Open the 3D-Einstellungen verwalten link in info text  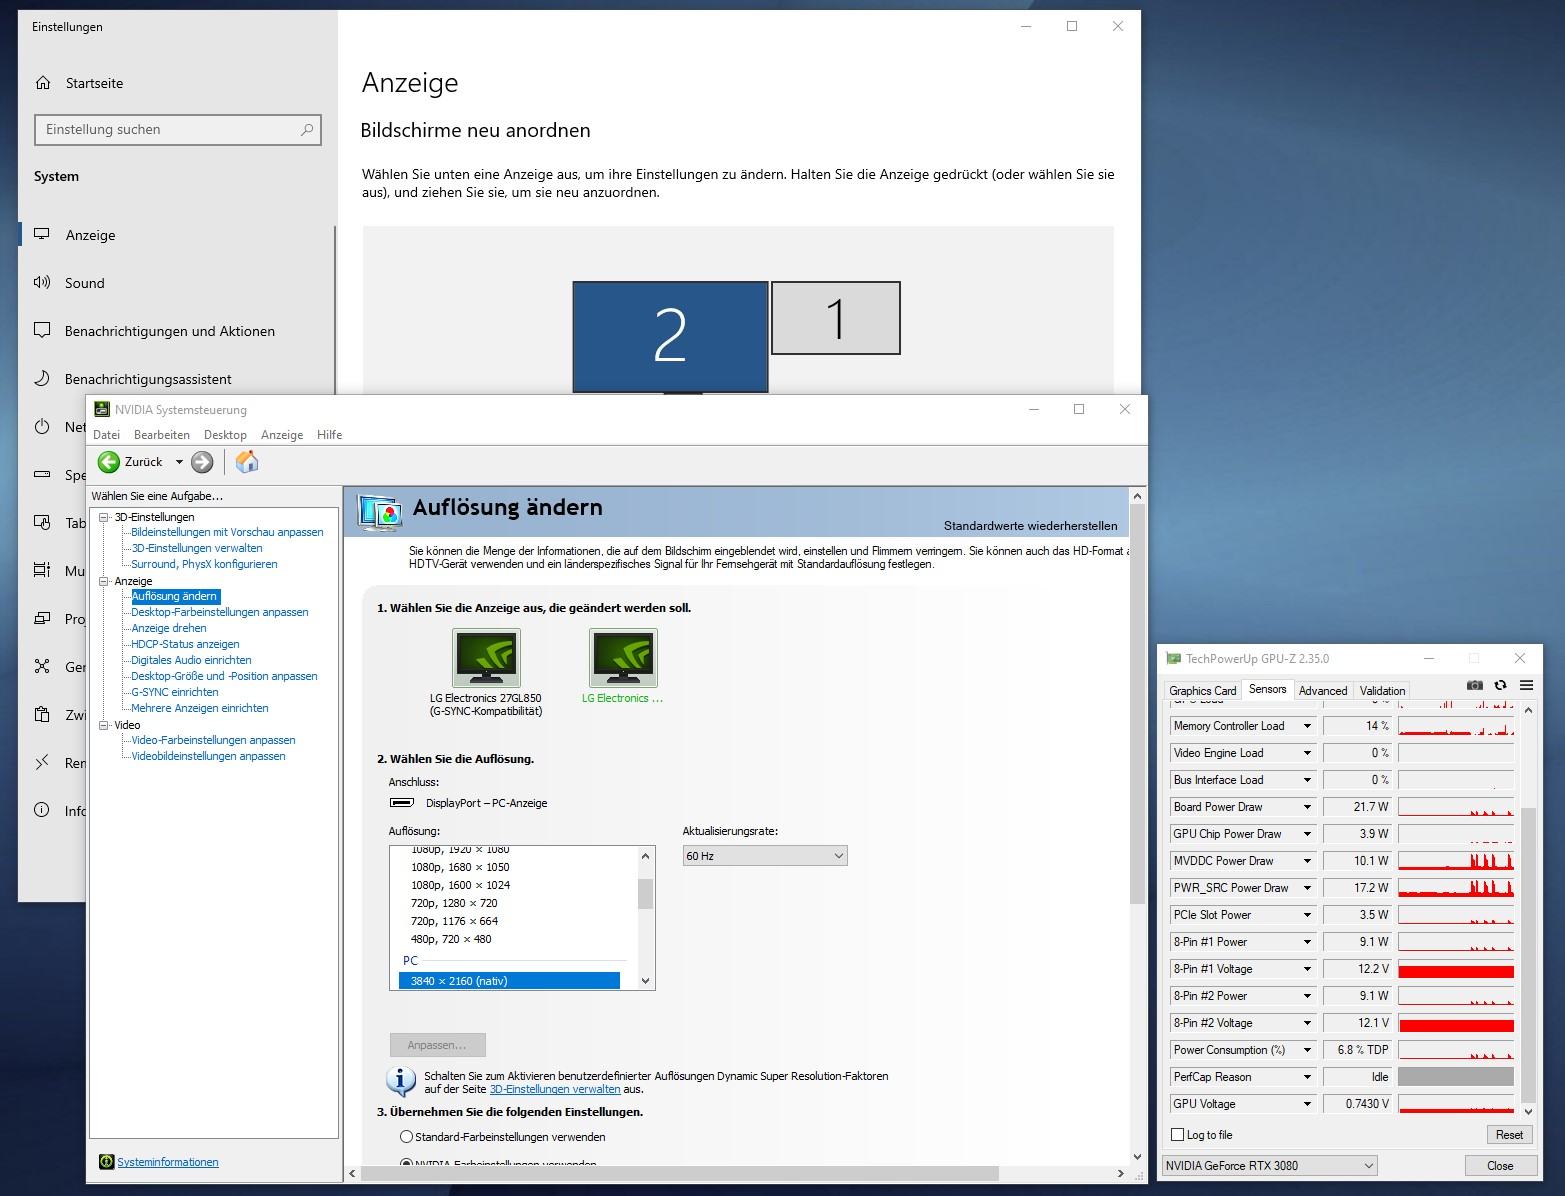555,1089
